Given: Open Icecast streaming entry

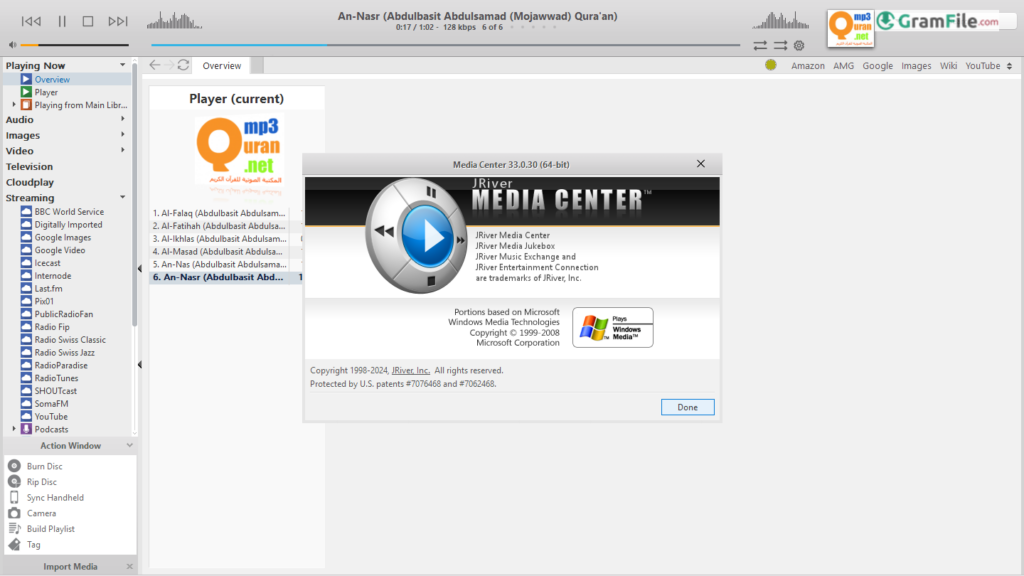Looking at the screenshot, I should pyautogui.click(x=47, y=263).
